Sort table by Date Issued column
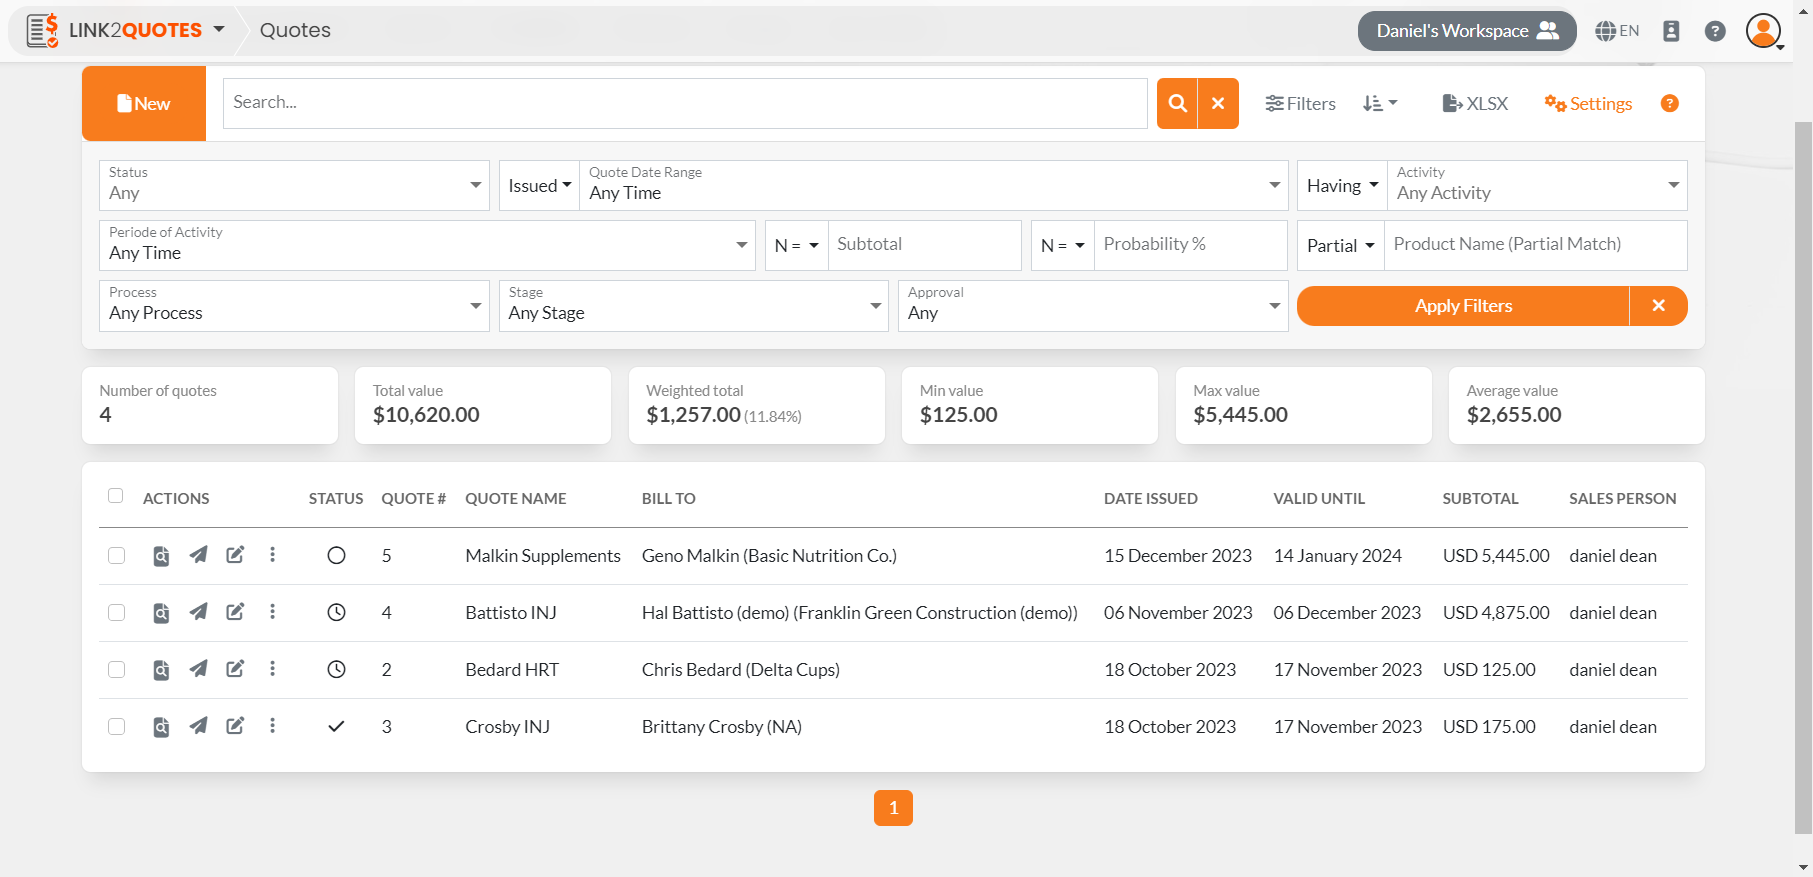This screenshot has height=877, width=1813. tap(1150, 498)
